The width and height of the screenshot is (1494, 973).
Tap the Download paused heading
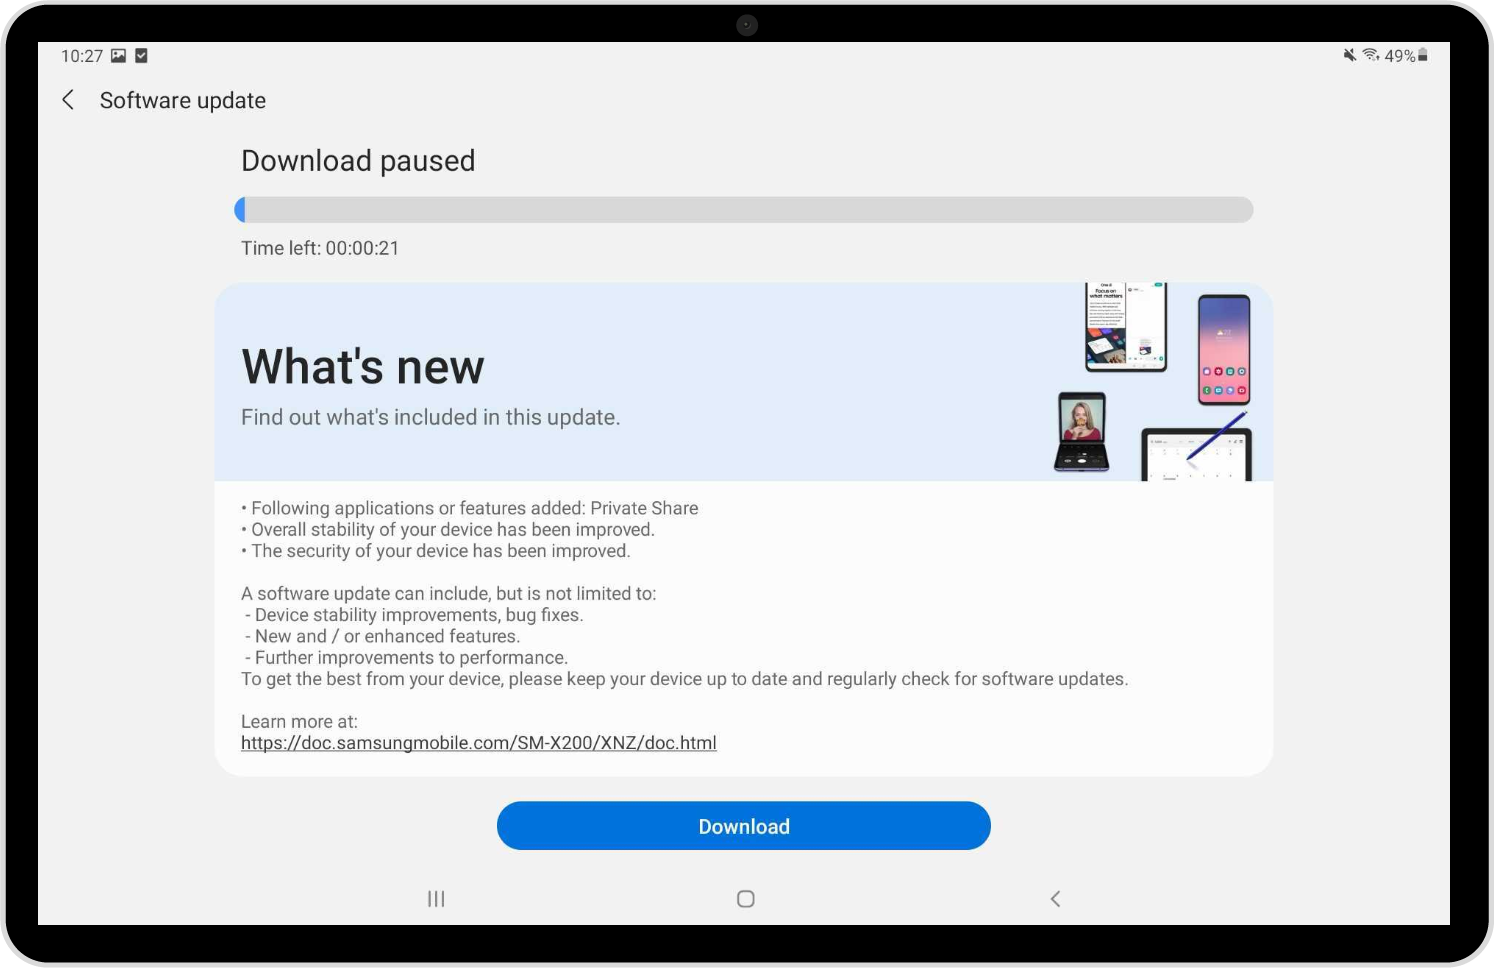(358, 160)
